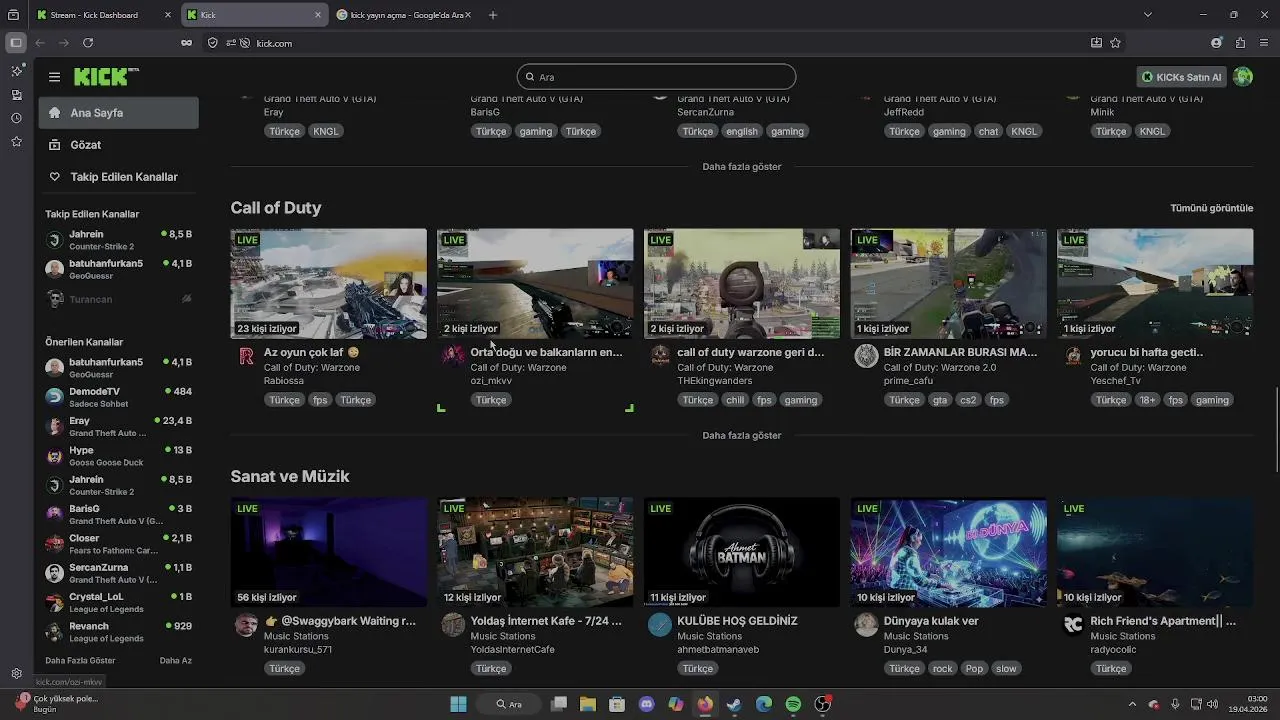
Task: Close the active Kick tab
Action: (318, 15)
